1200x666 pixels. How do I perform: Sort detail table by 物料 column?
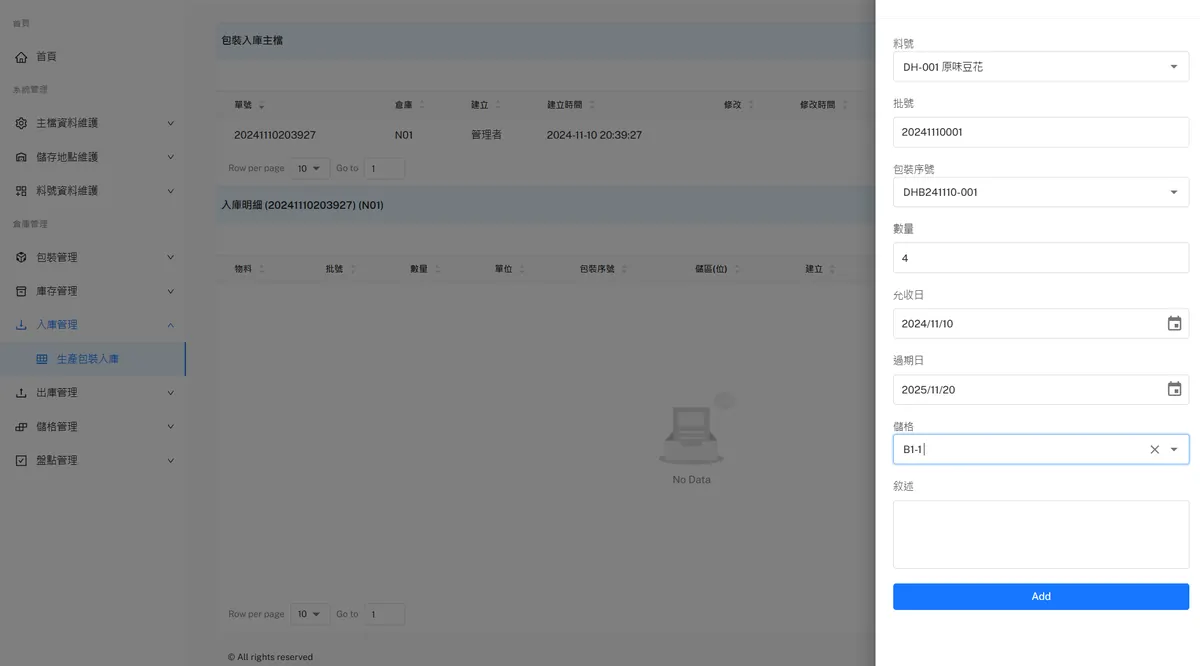coord(261,270)
